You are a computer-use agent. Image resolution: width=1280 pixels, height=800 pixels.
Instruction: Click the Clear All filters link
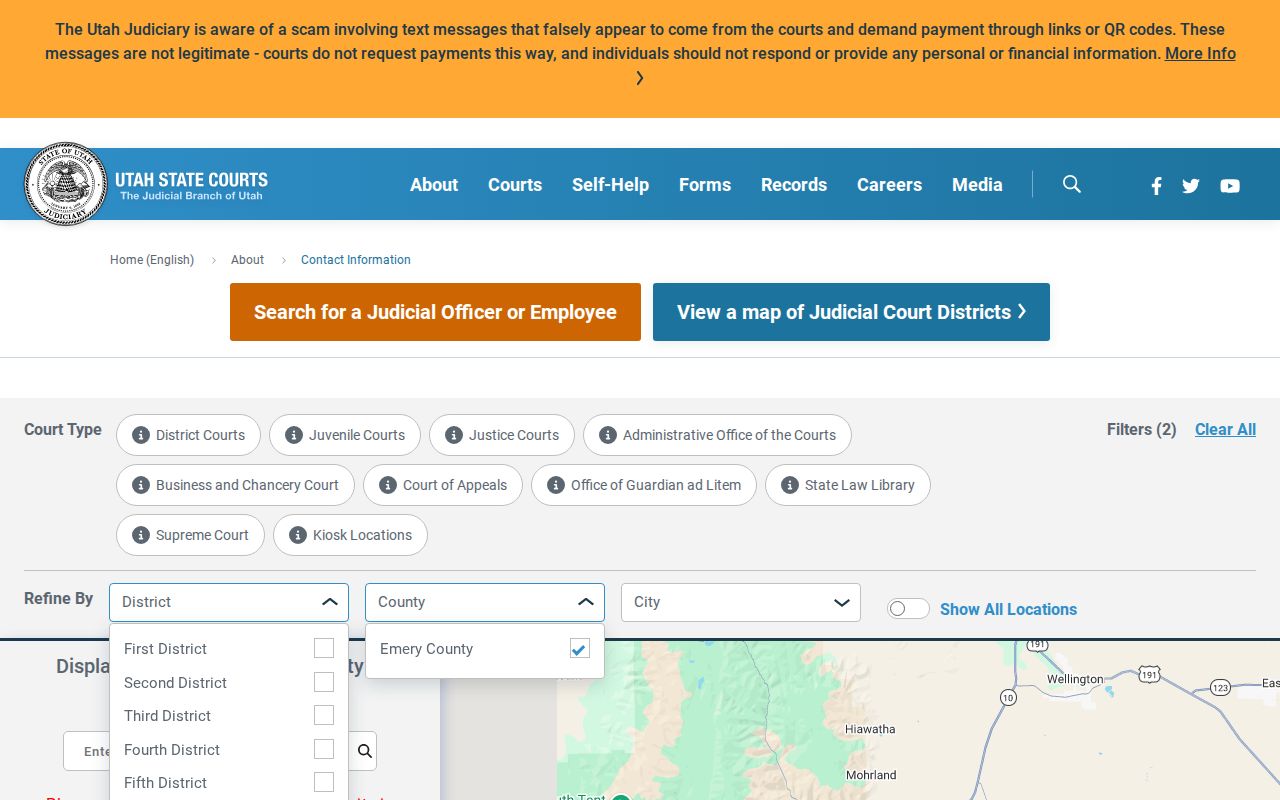pyautogui.click(x=1225, y=429)
